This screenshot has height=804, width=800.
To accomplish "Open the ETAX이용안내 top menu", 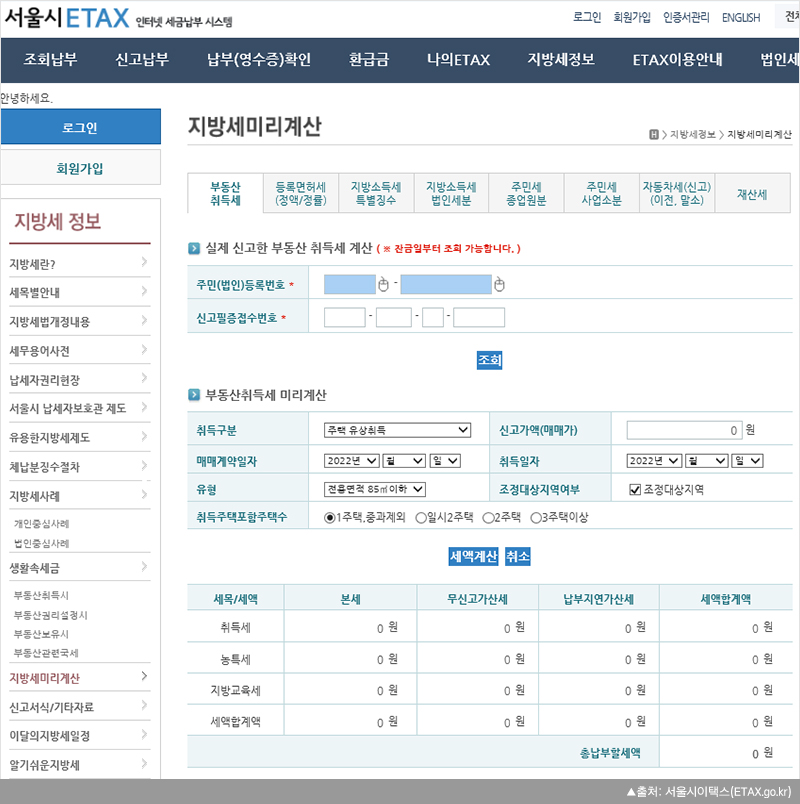I will pyautogui.click(x=677, y=60).
